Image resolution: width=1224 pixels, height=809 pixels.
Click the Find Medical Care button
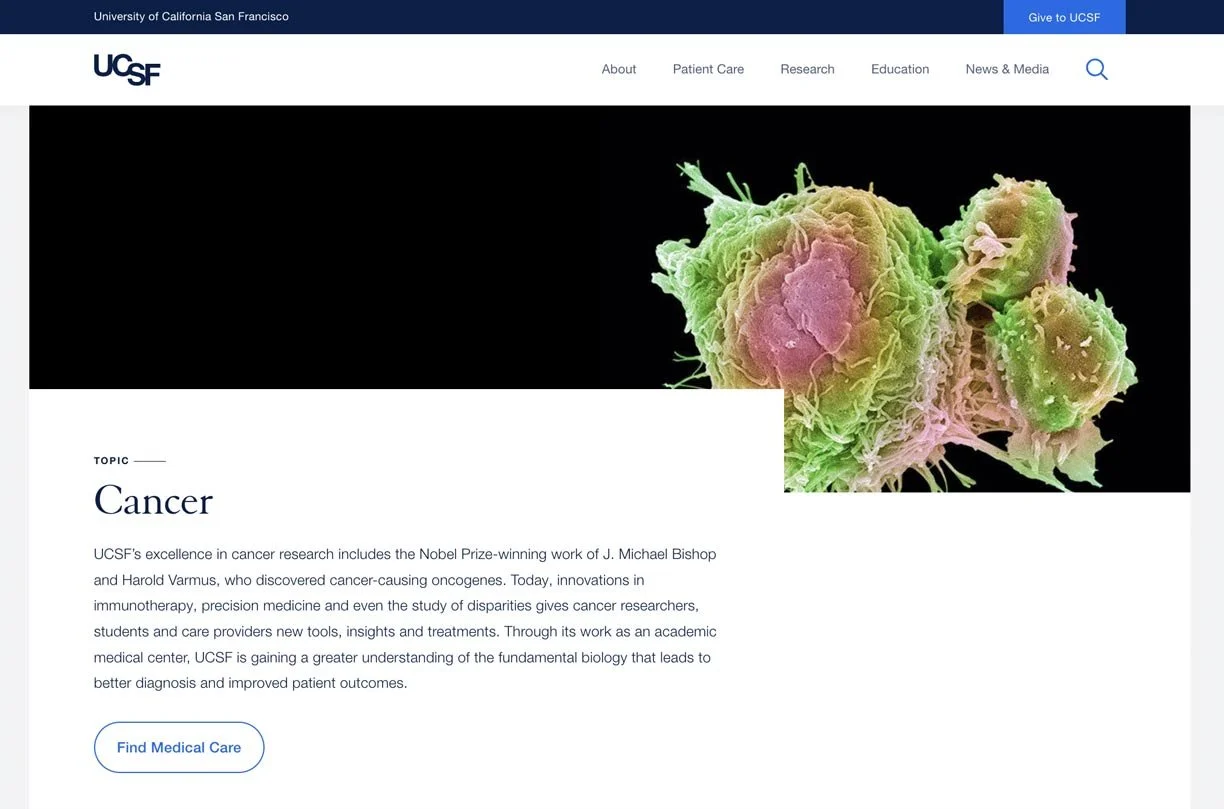tap(179, 747)
